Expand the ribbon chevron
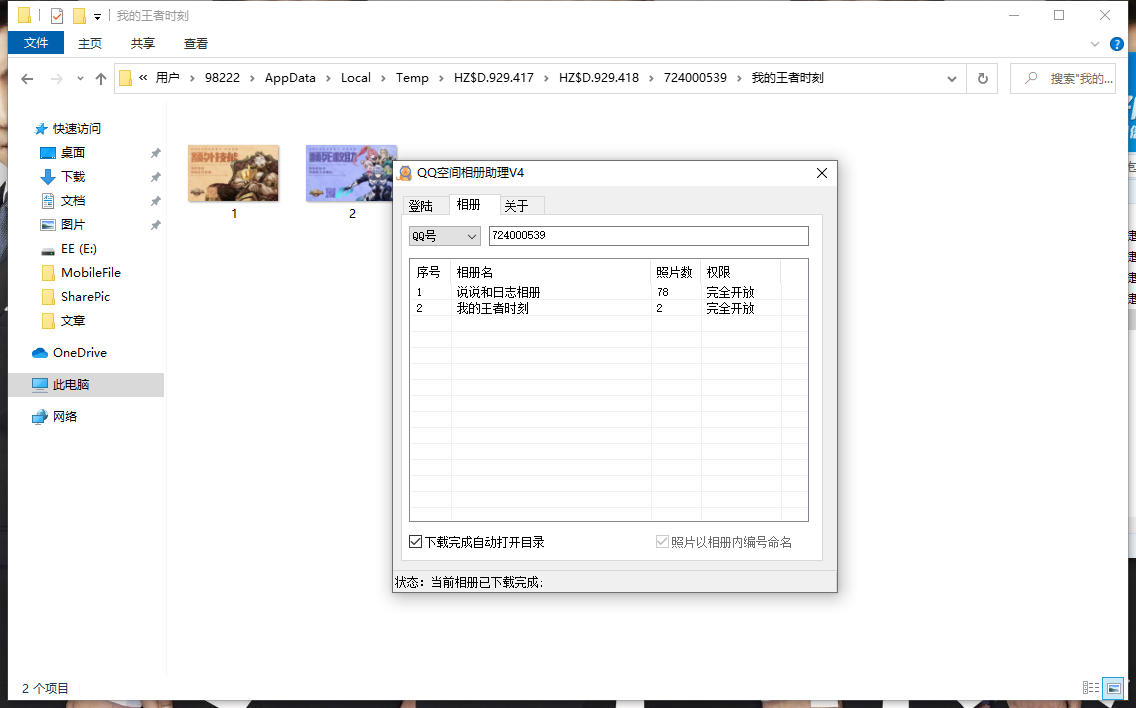1136x708 pixels. coord(1095,44)
